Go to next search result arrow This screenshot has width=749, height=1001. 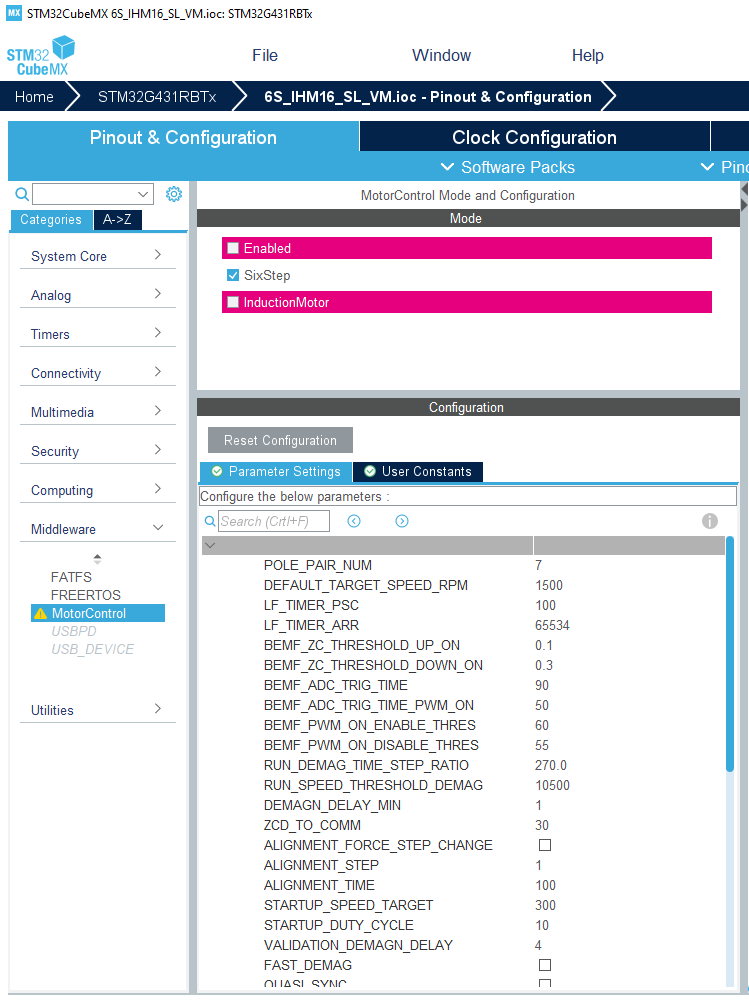pyautogui.click(x=402, y=521)
